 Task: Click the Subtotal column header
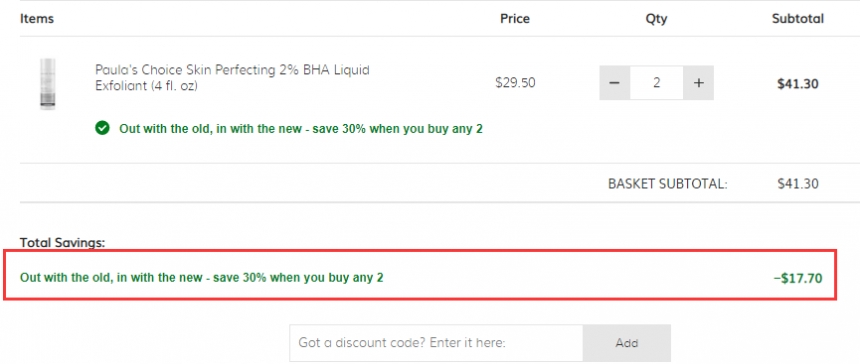tap(797, 19)
